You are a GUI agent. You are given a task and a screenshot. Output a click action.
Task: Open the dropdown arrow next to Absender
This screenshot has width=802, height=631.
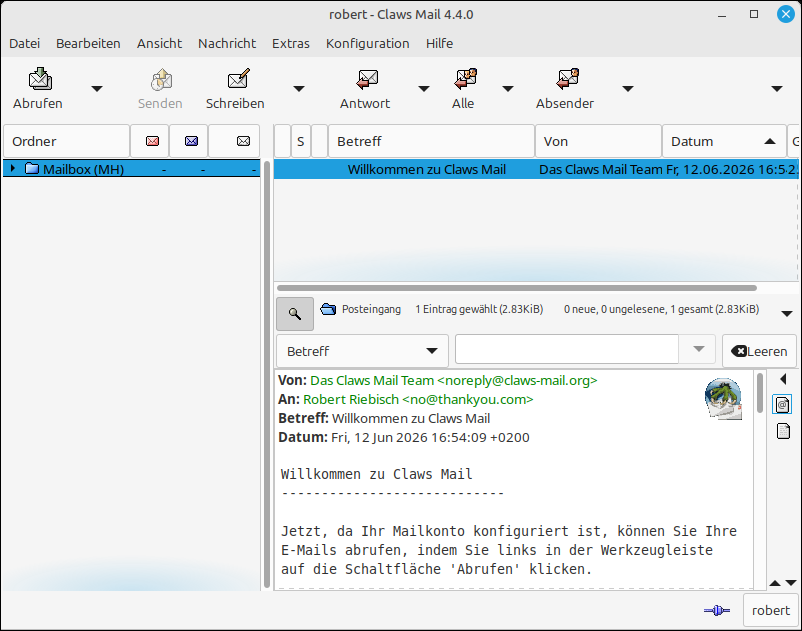click(x=628, y=89)
